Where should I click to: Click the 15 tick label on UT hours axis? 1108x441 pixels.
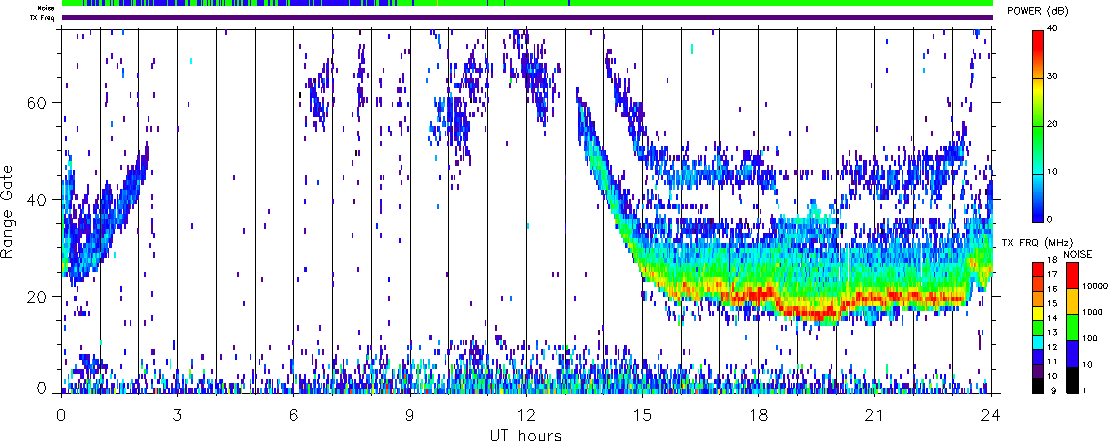click(x=642, y=413)
